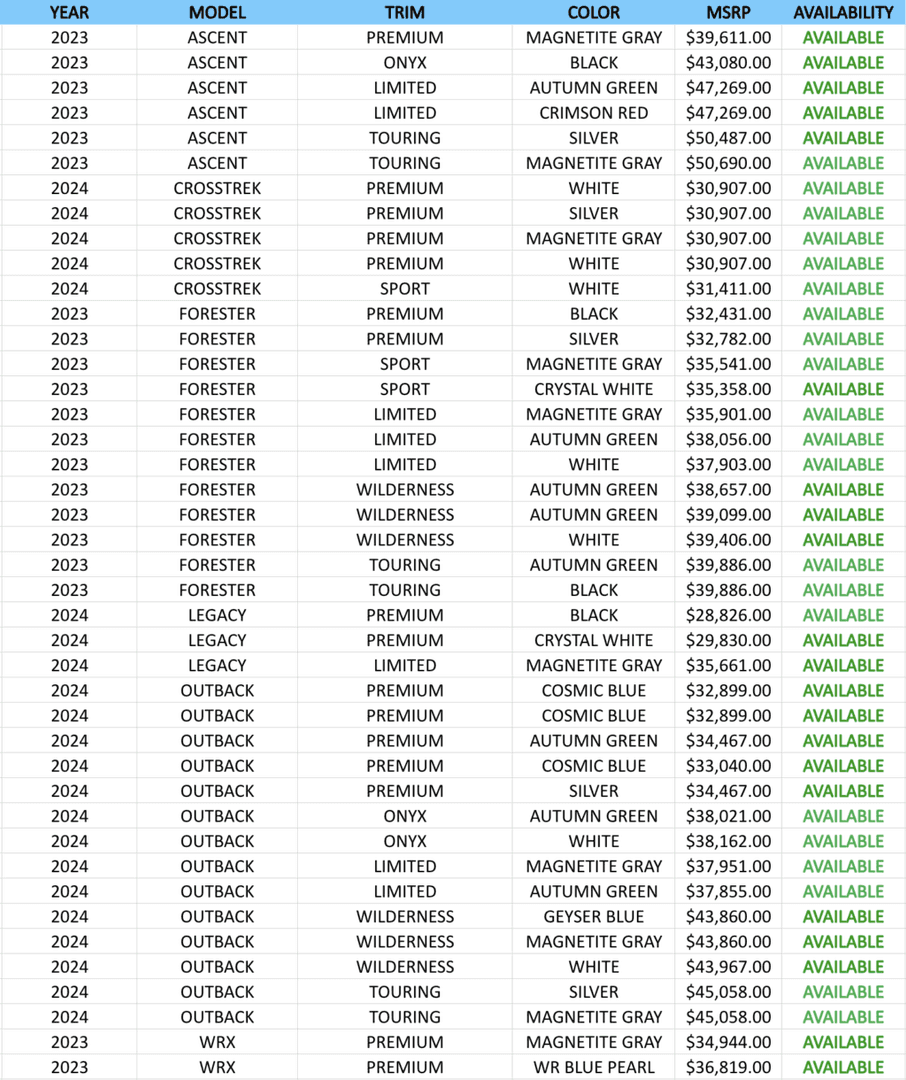Select the WR BLUE PEARL cell
Screen dimensions: 906x1080
point(593,1067)
